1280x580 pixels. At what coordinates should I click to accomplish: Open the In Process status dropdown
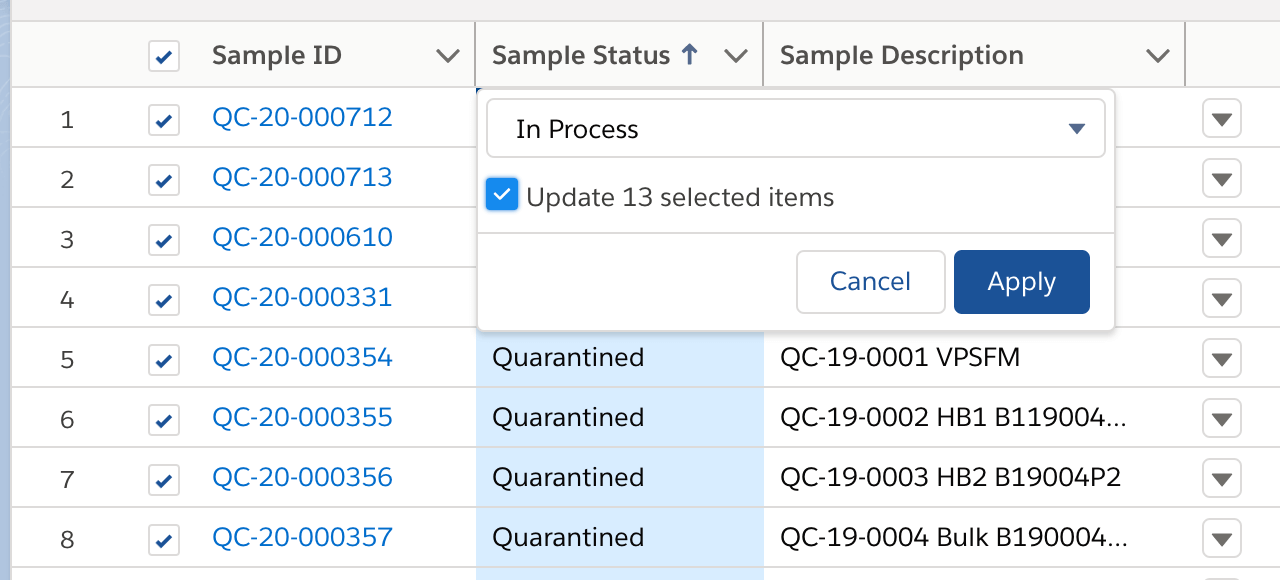click(796, 129)
